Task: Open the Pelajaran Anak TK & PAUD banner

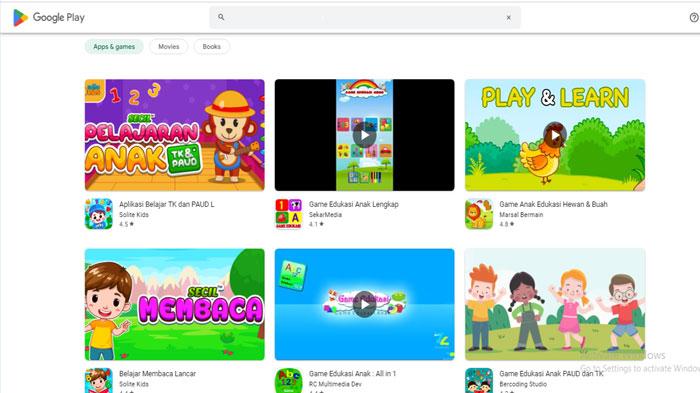Action: point(175,135)
